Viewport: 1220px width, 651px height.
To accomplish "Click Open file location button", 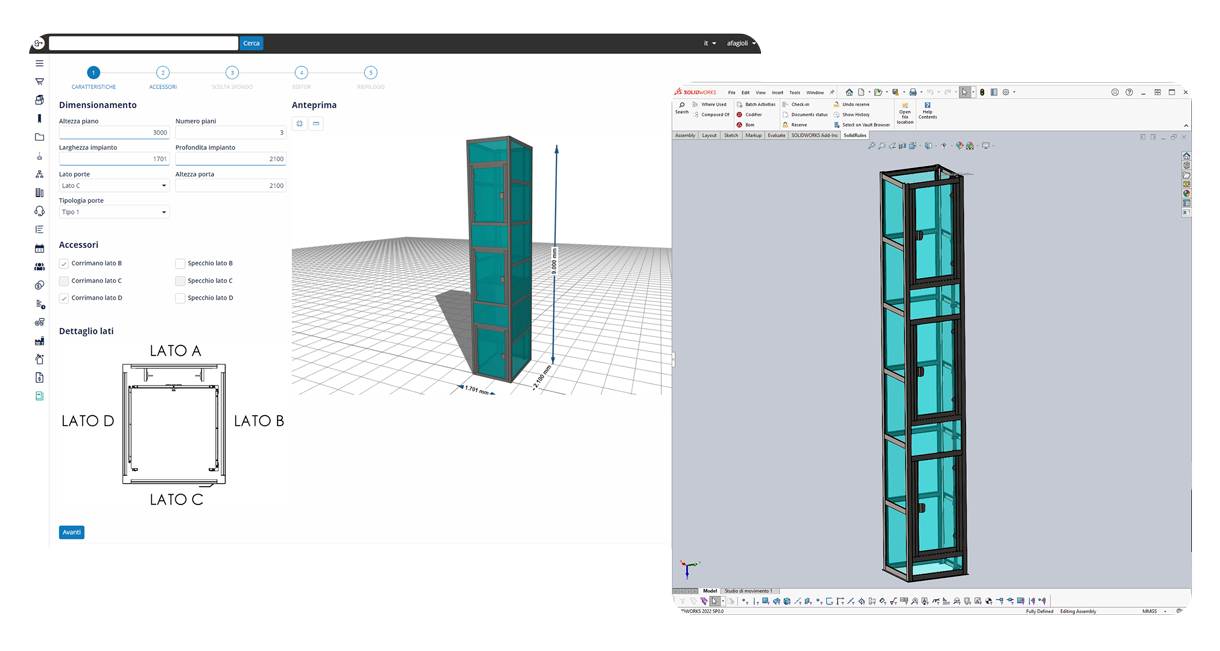I will (x=905, y=113).
